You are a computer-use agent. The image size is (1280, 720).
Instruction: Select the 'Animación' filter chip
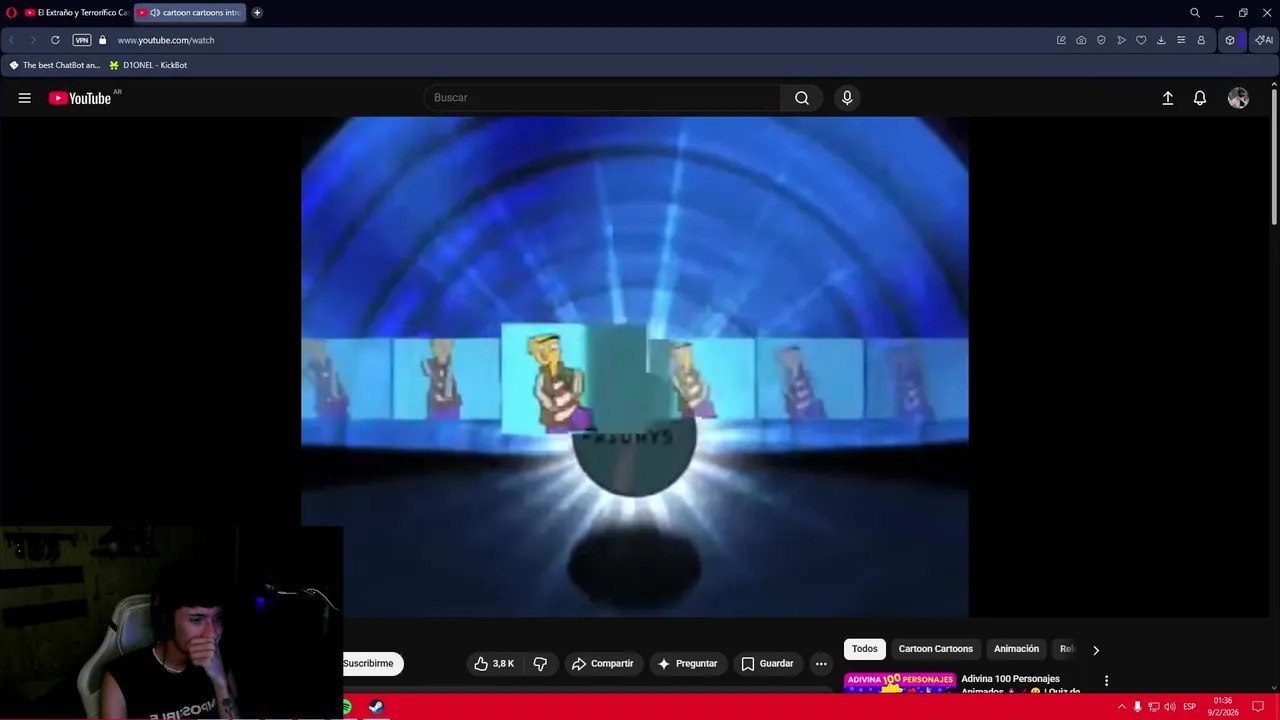[1016, 649]
